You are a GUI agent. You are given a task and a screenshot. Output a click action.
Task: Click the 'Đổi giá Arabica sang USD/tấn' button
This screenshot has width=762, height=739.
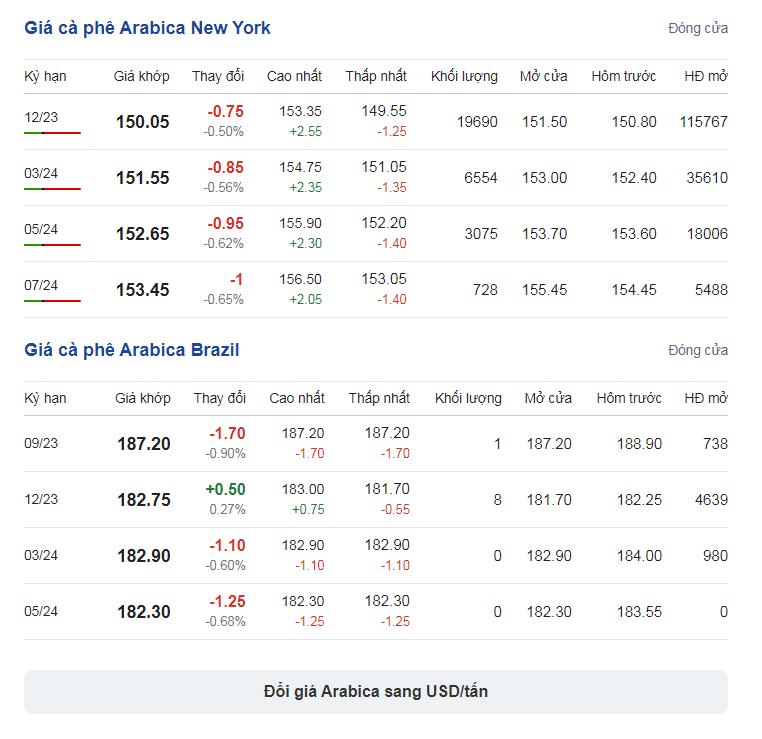point(376,692)
